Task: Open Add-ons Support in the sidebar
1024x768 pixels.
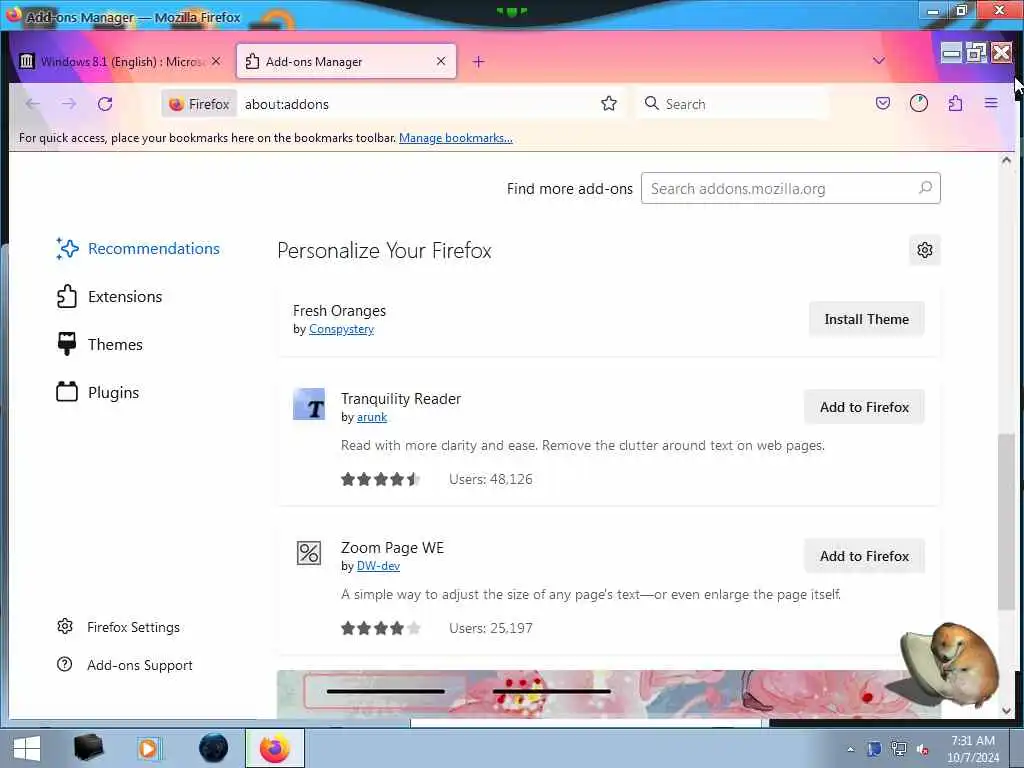Action: point(125,665)
